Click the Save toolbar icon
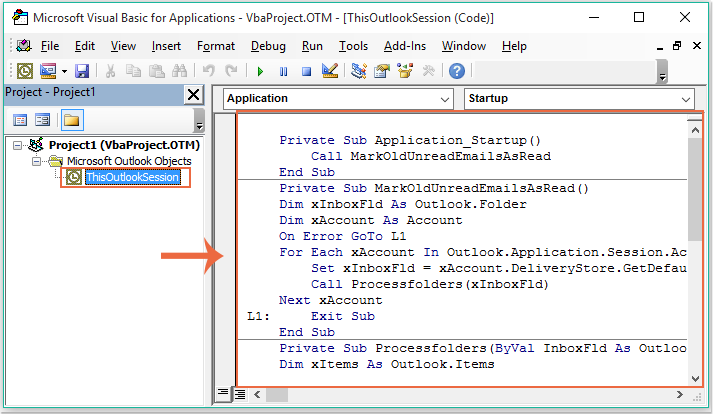Image resolution: width=713 pixels, height=414 pixels. click(82, 71)
